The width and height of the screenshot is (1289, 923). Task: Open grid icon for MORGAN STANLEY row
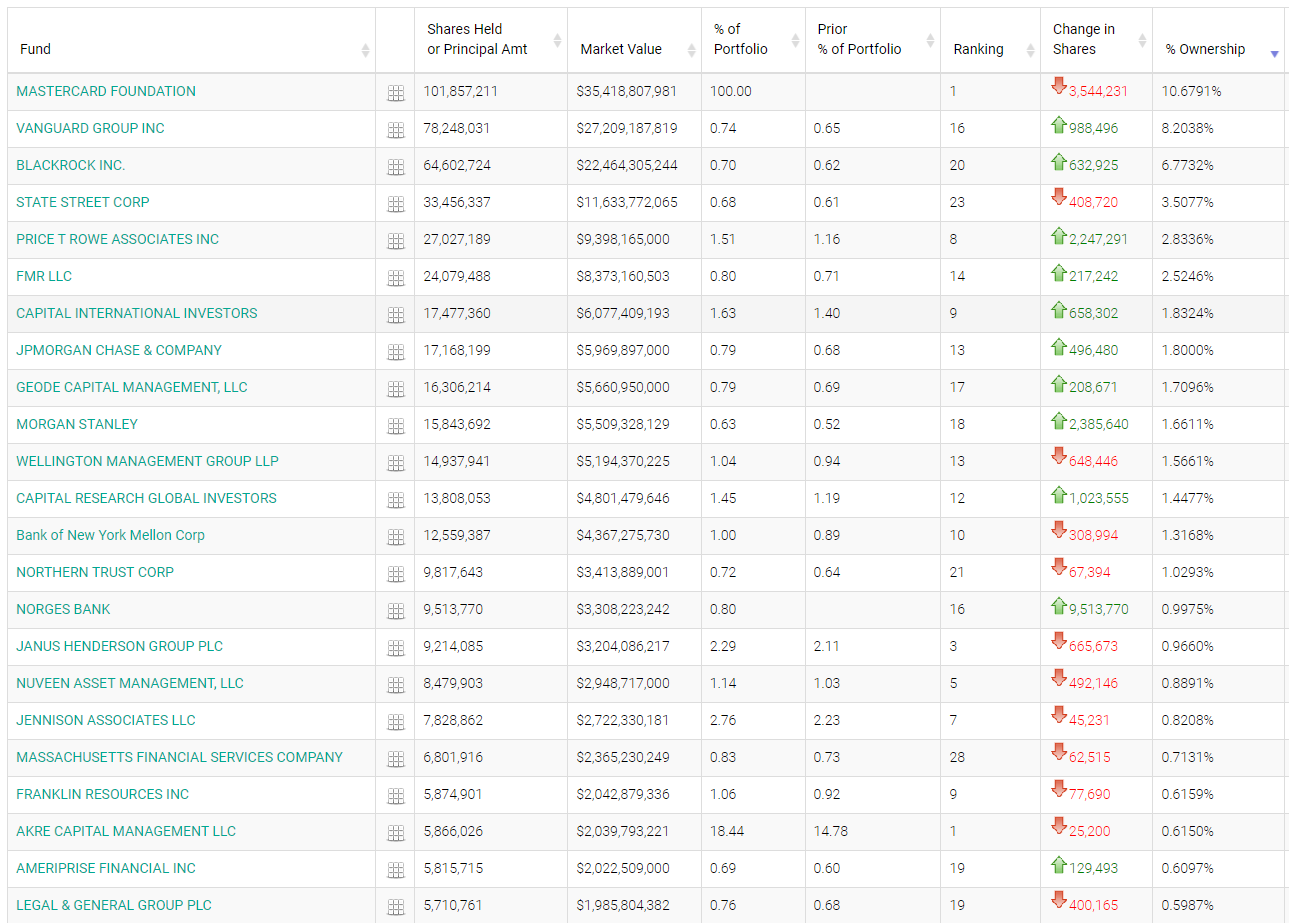point(396,426)
